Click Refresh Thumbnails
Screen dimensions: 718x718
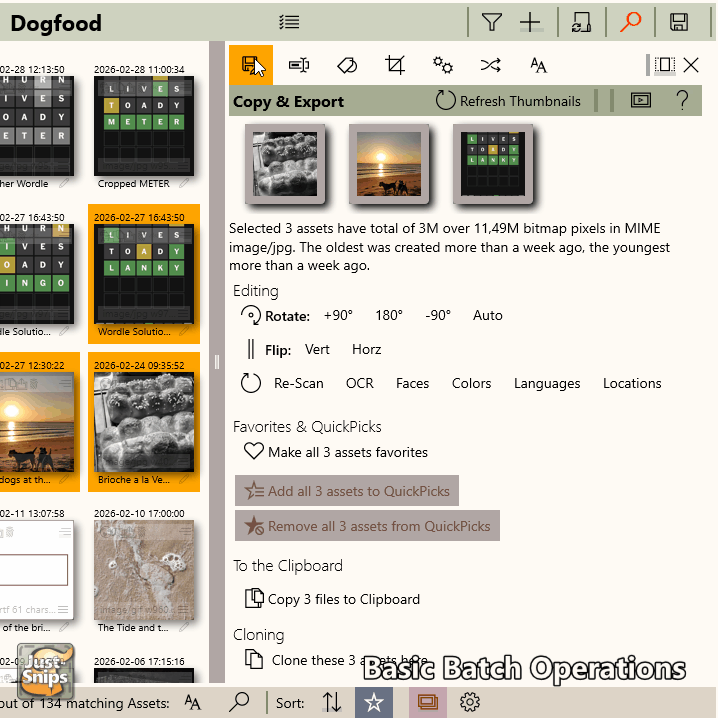[x=508, y=101]
